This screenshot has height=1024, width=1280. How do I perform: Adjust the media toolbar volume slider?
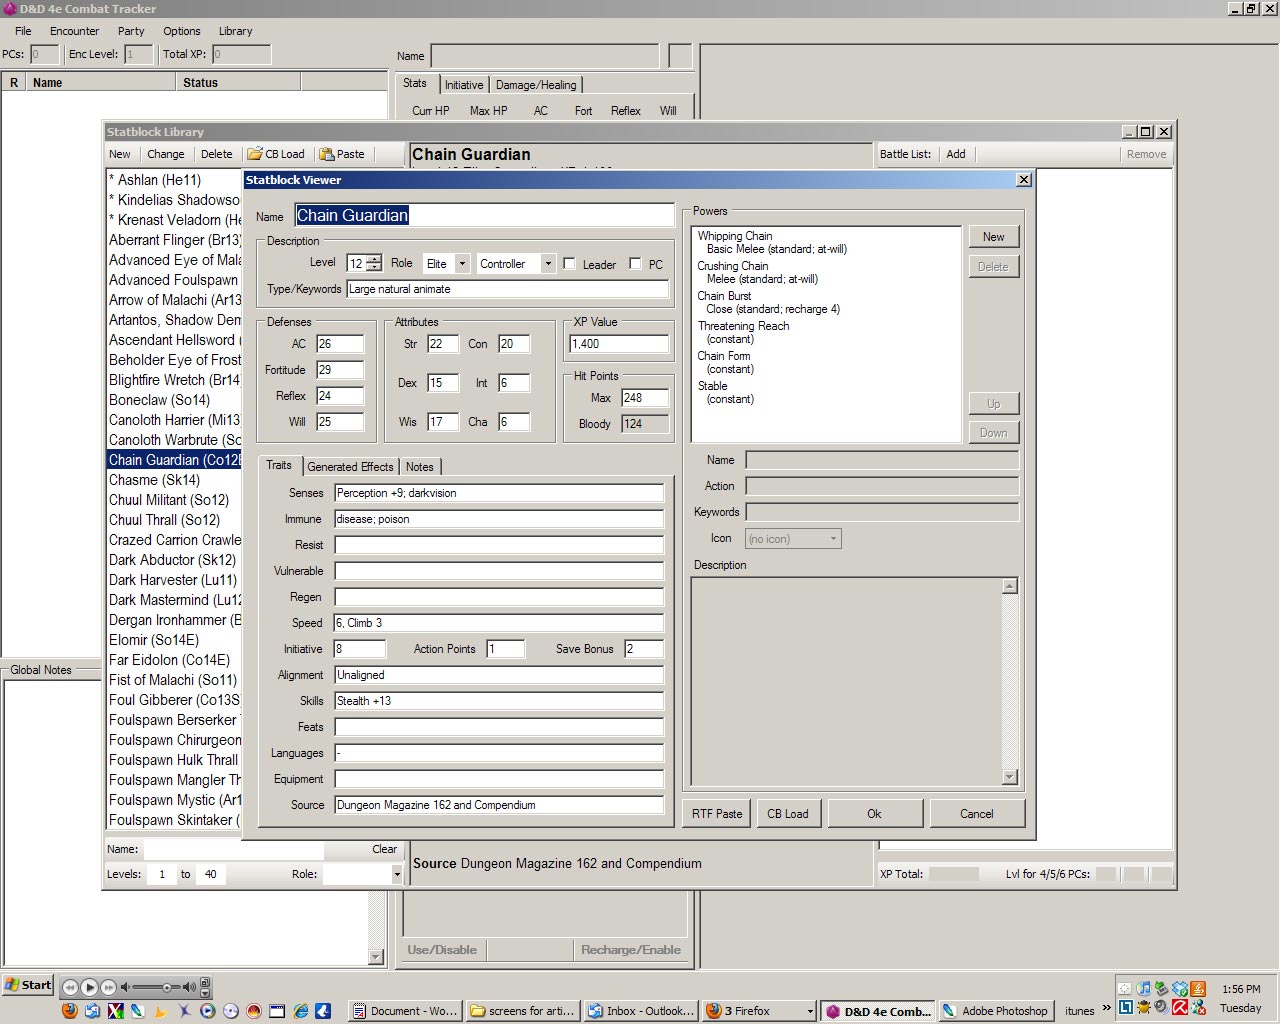point(167,987)
